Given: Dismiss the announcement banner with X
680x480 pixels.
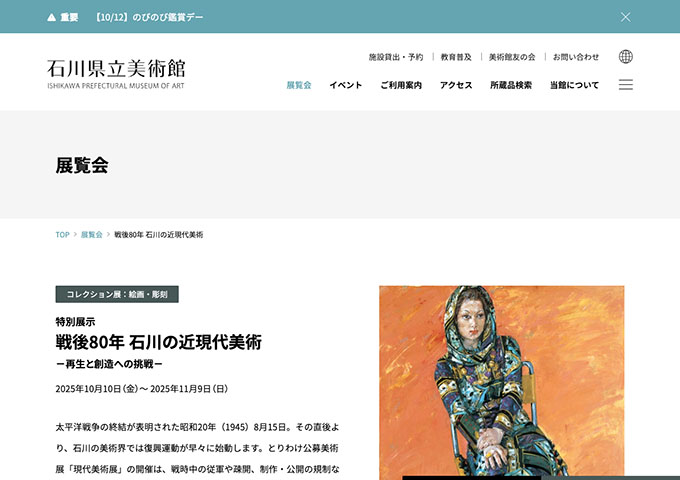Looking at the screenshot, I should pyautogui.click(x=625, y=17).
